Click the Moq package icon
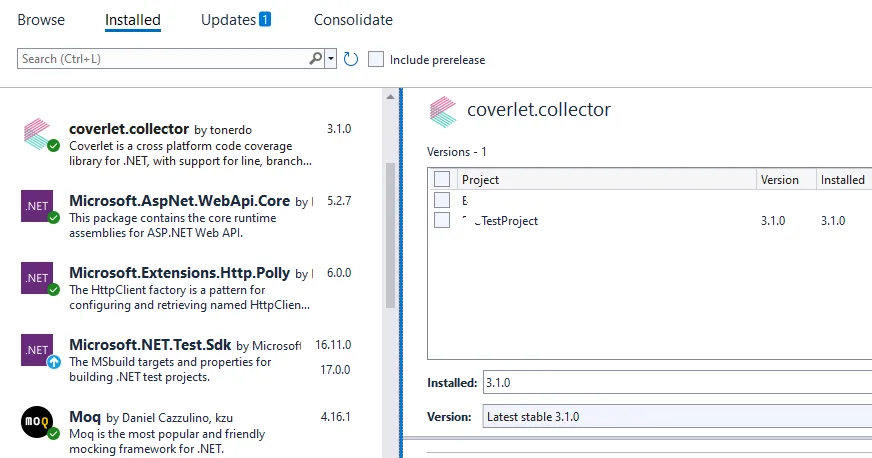This screenshot has height=458, width=872. (x=37, y=421)
